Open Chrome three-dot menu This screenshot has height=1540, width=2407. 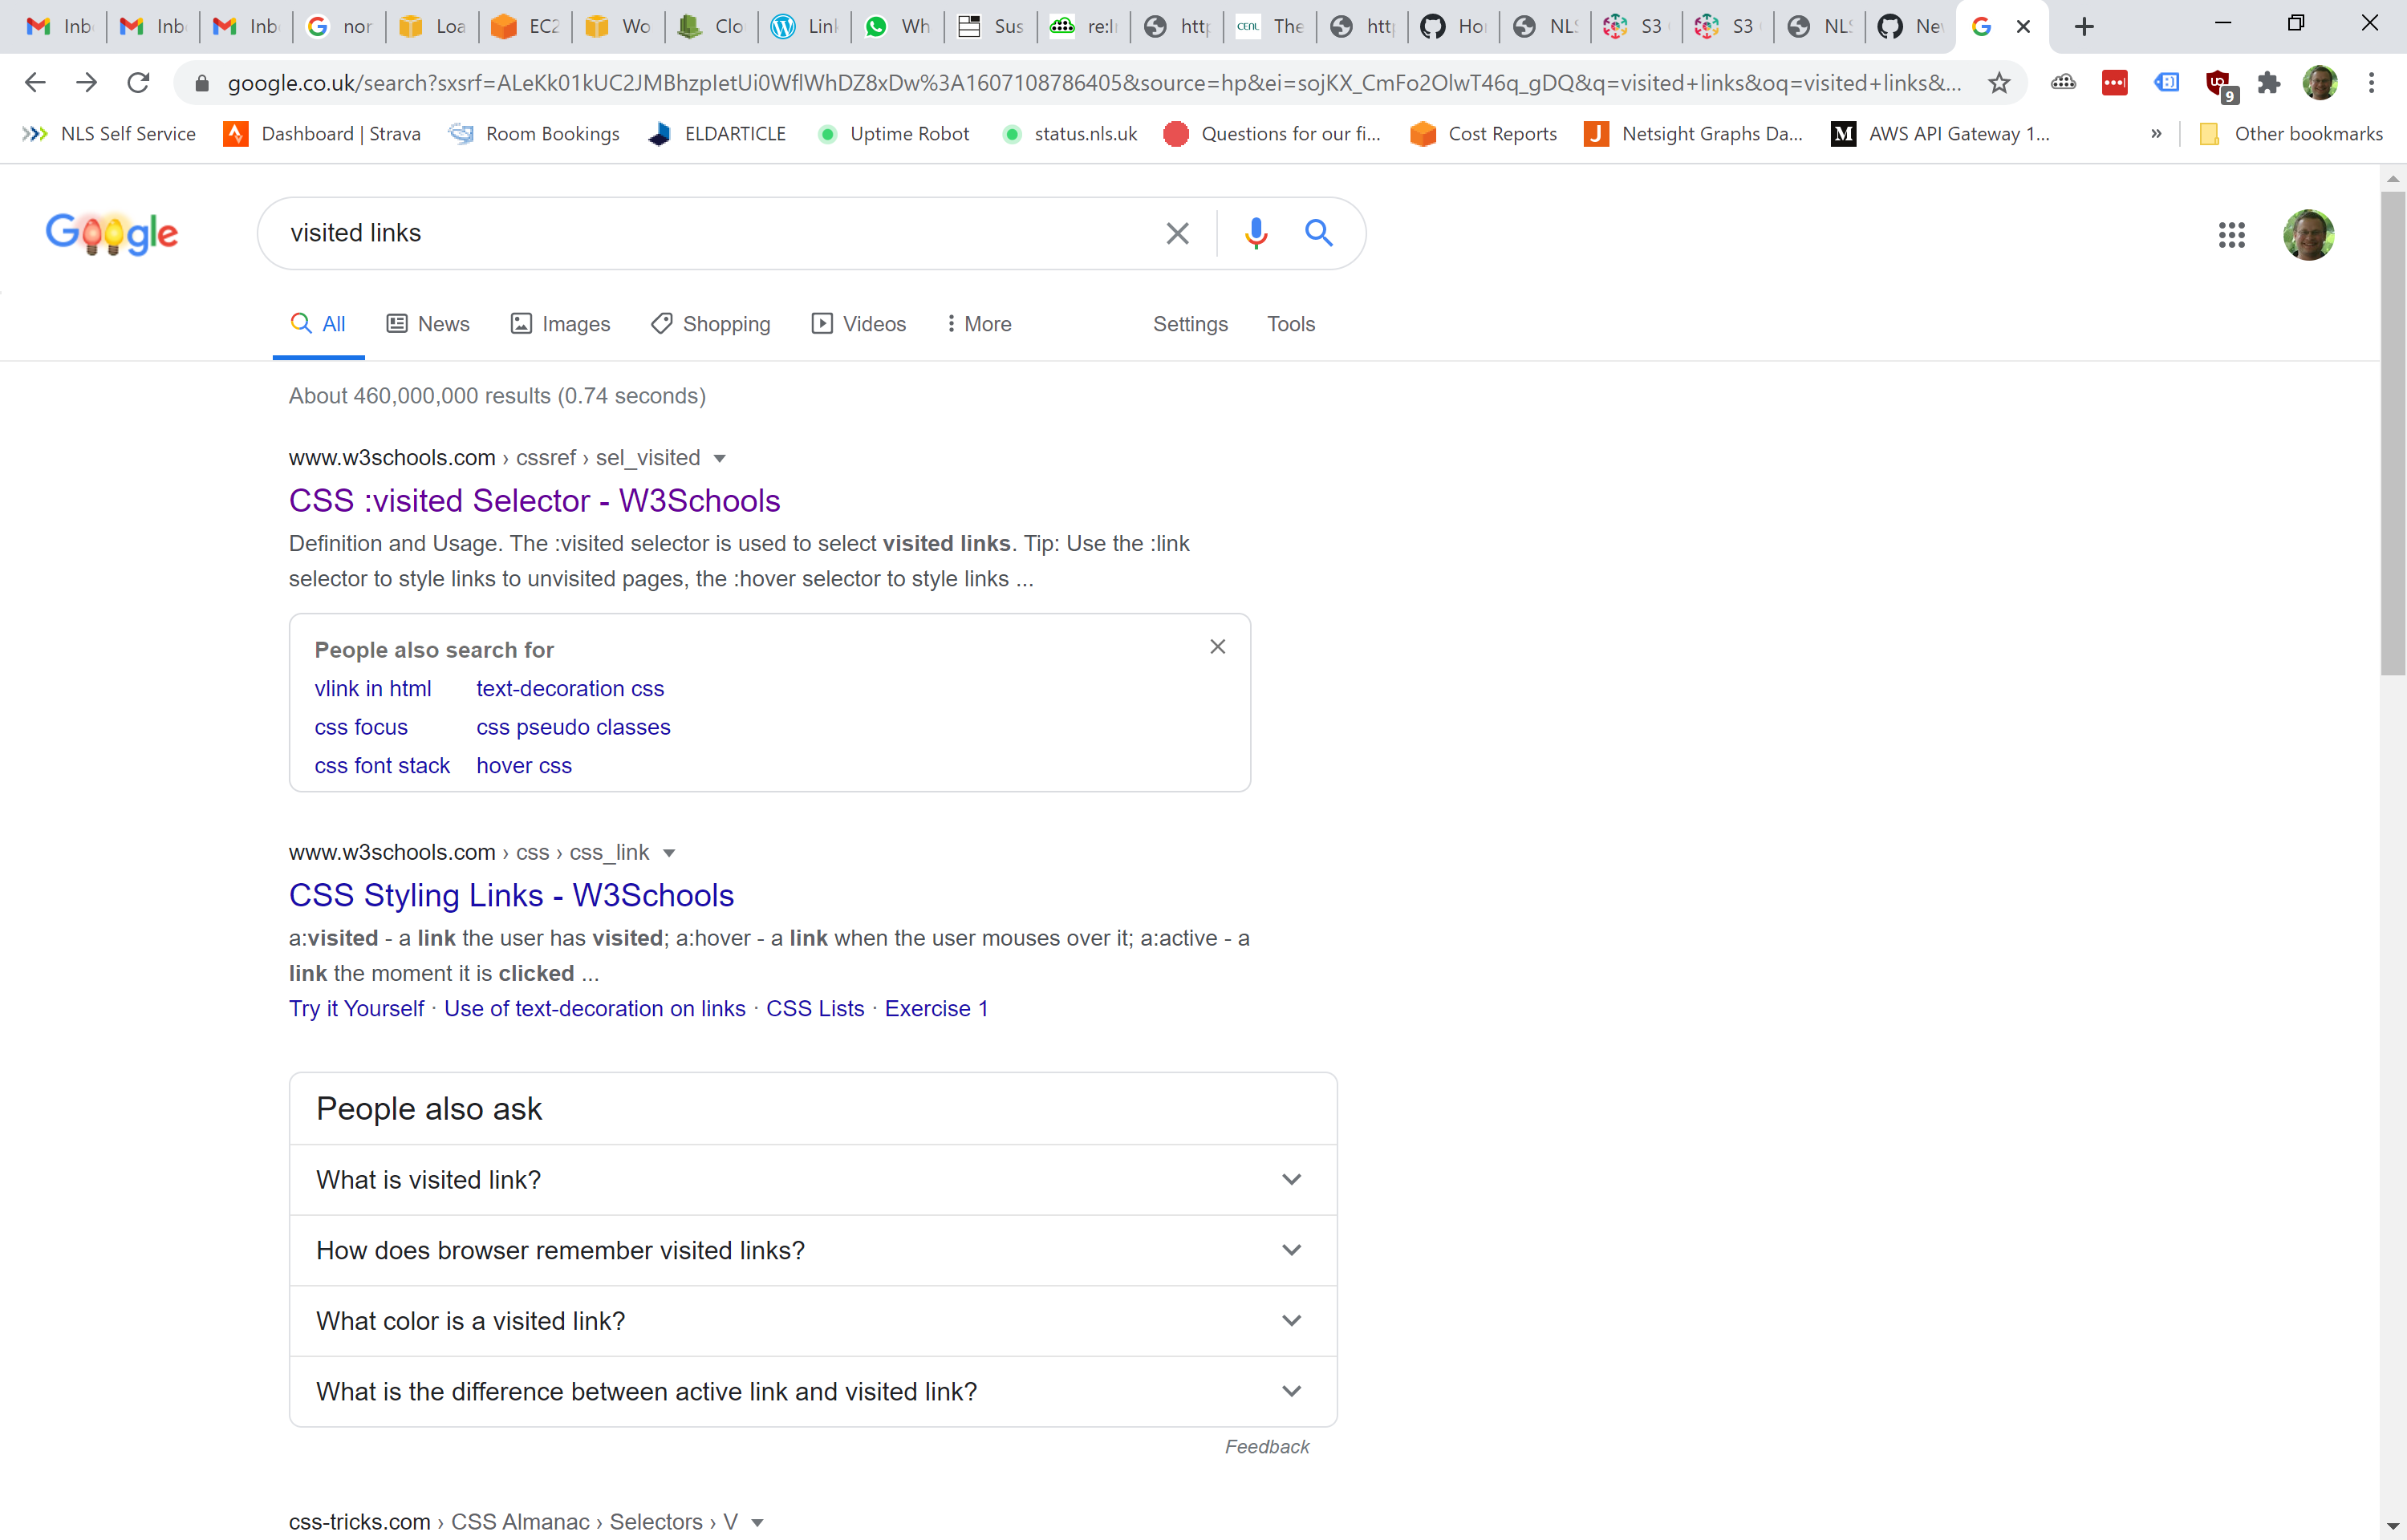tap(2371, 82)
